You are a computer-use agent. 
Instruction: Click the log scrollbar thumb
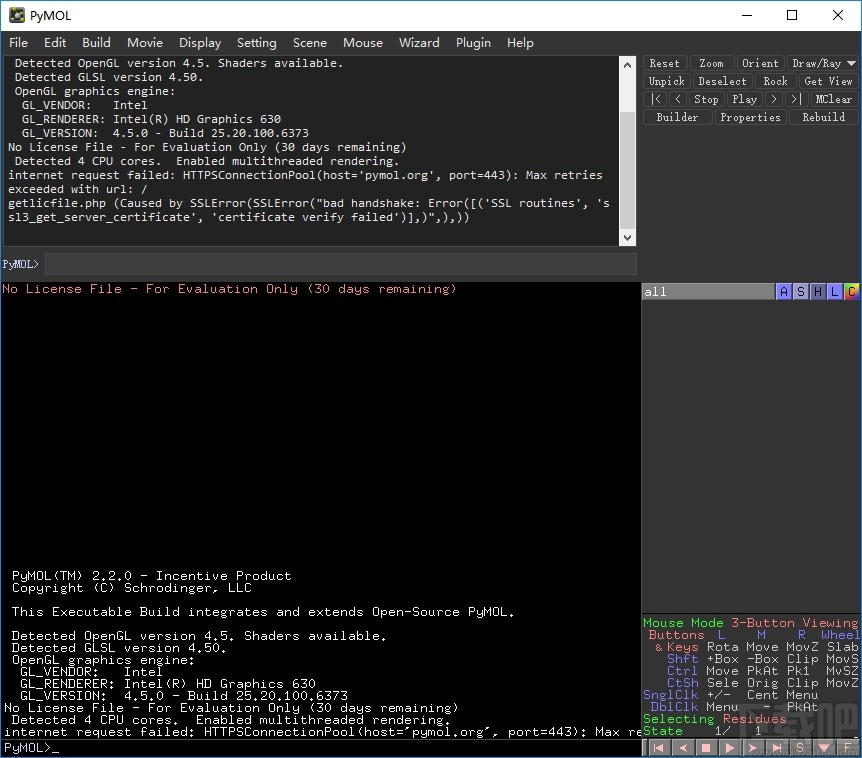tap(627, 170)
